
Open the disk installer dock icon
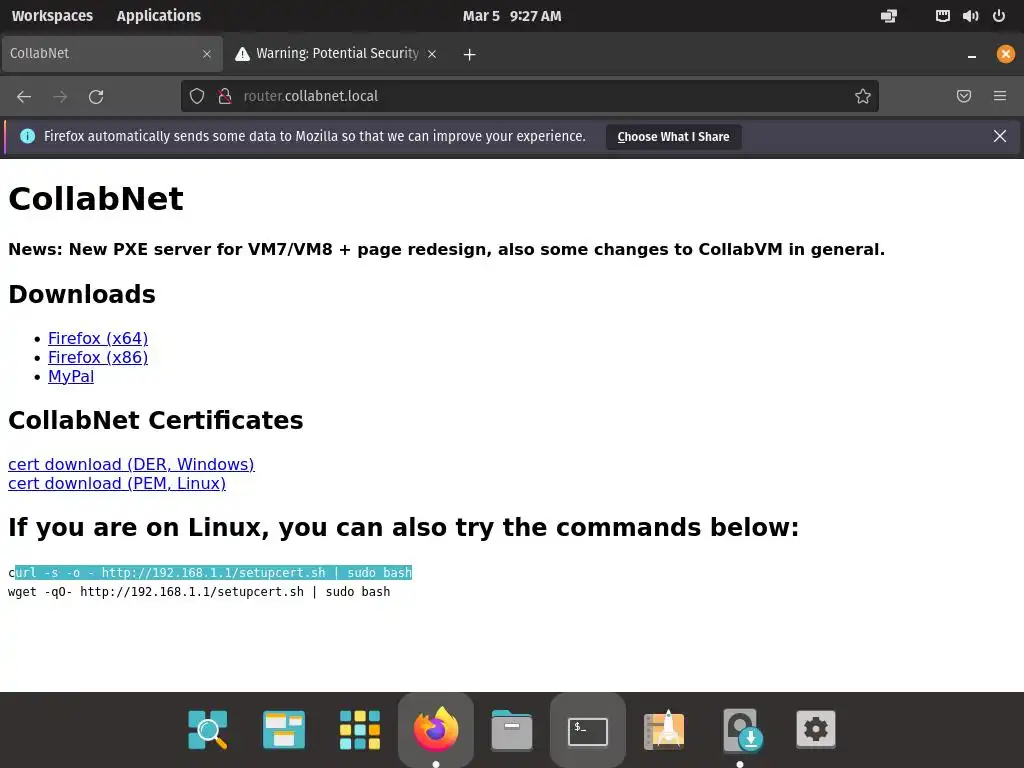[743, 729]
